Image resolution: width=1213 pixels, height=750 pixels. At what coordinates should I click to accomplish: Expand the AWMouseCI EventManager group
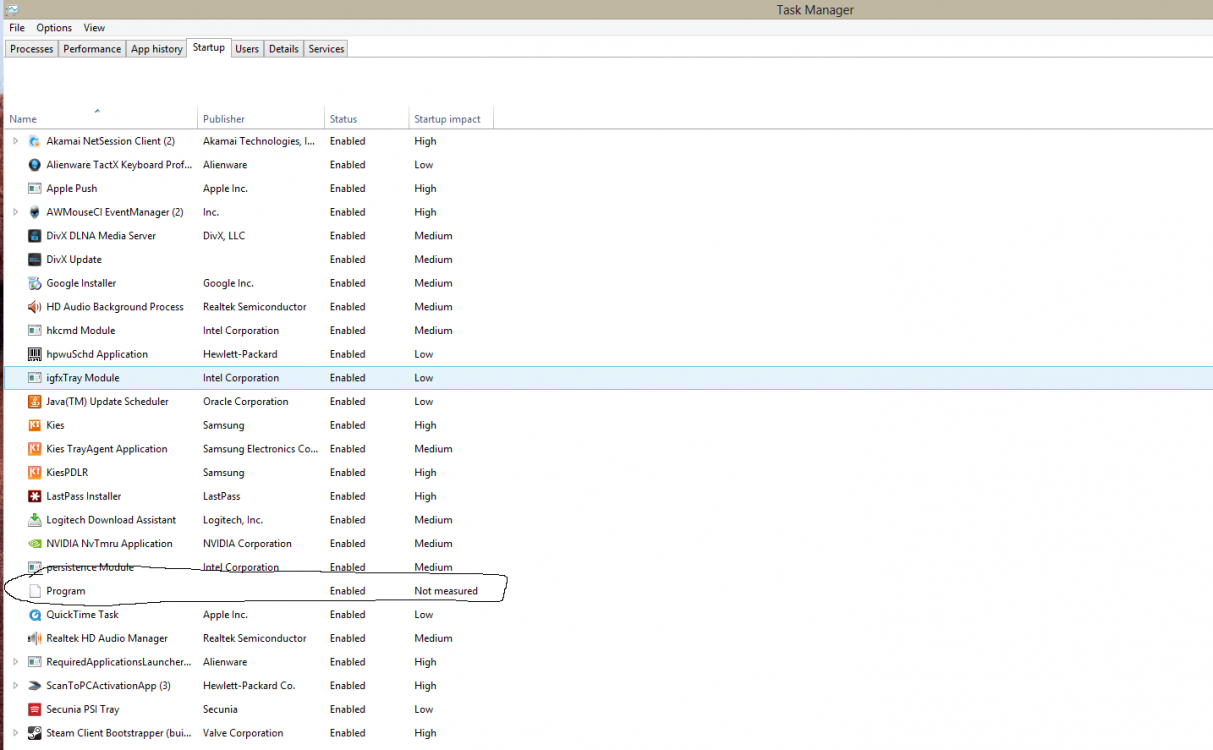click(15, 212)
